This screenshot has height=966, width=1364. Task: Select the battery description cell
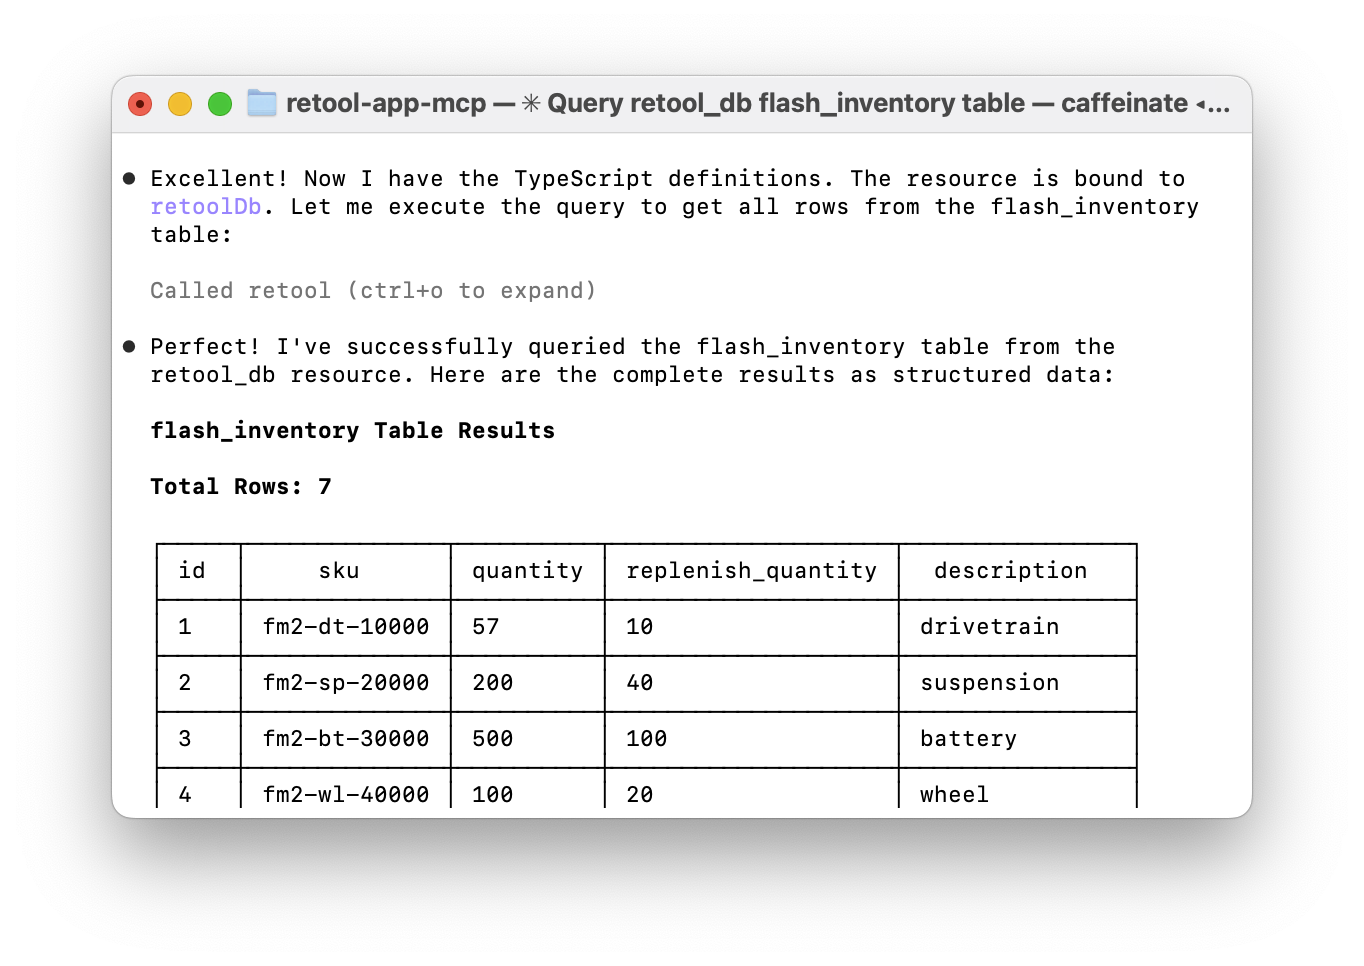968,739
